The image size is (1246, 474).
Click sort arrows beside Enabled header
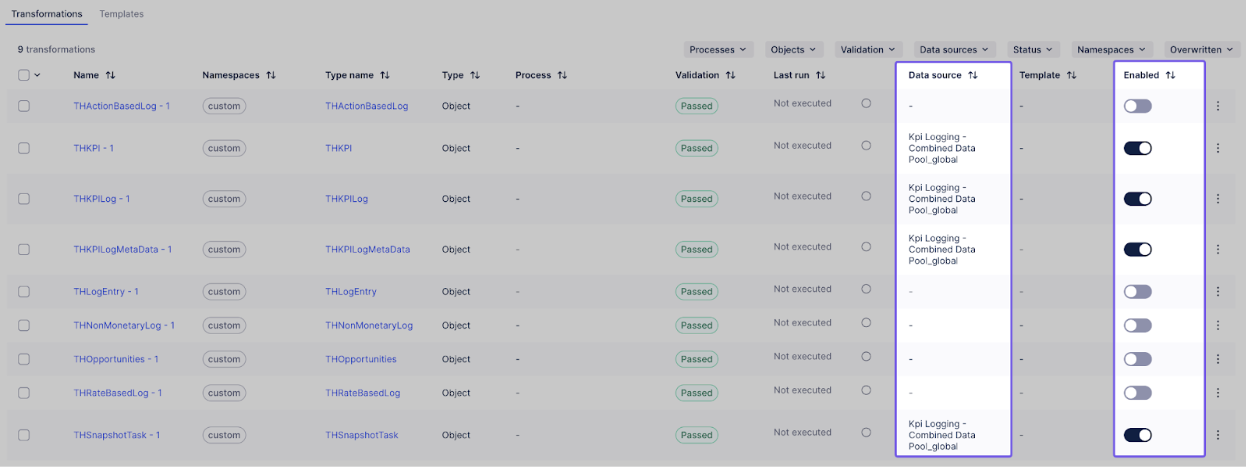point(1170,75)
